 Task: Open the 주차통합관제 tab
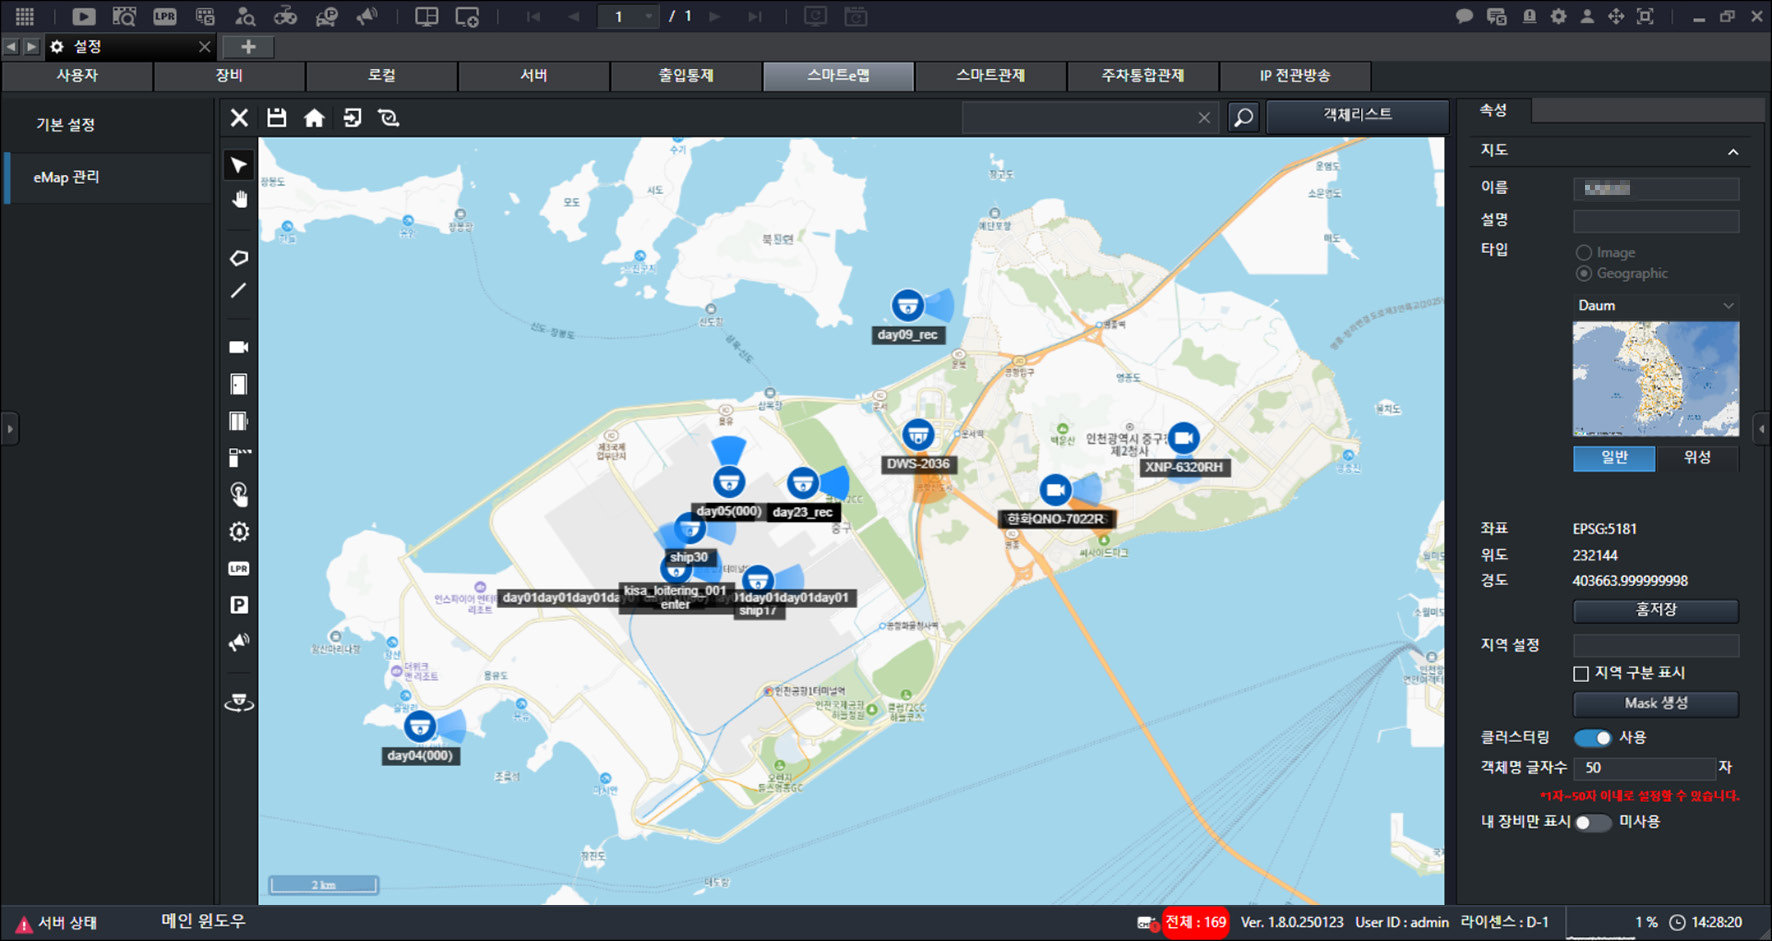[1142, 76]
